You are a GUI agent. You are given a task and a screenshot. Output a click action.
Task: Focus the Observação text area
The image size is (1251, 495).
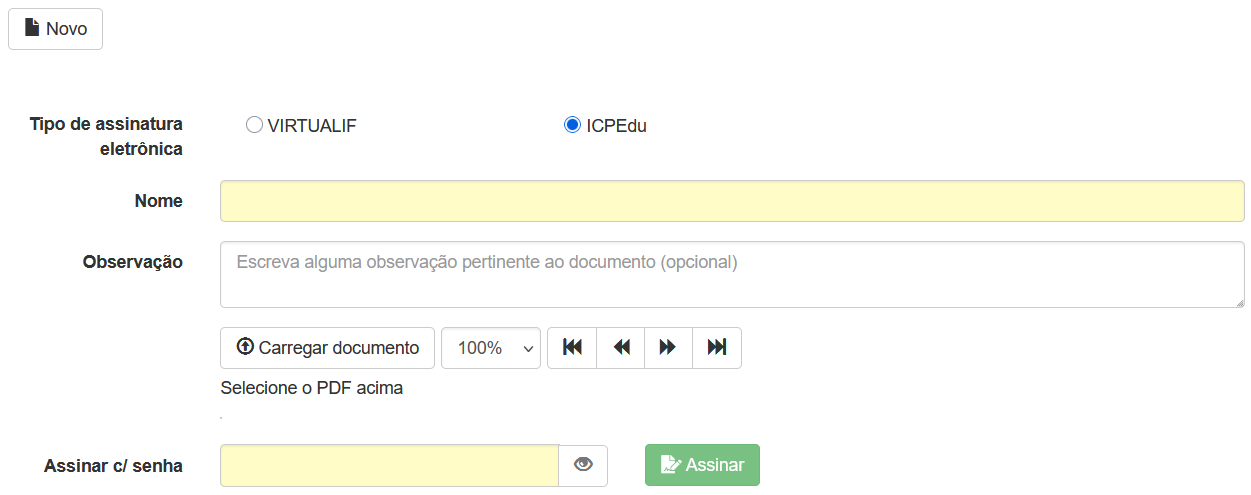(x=731, y=274)
